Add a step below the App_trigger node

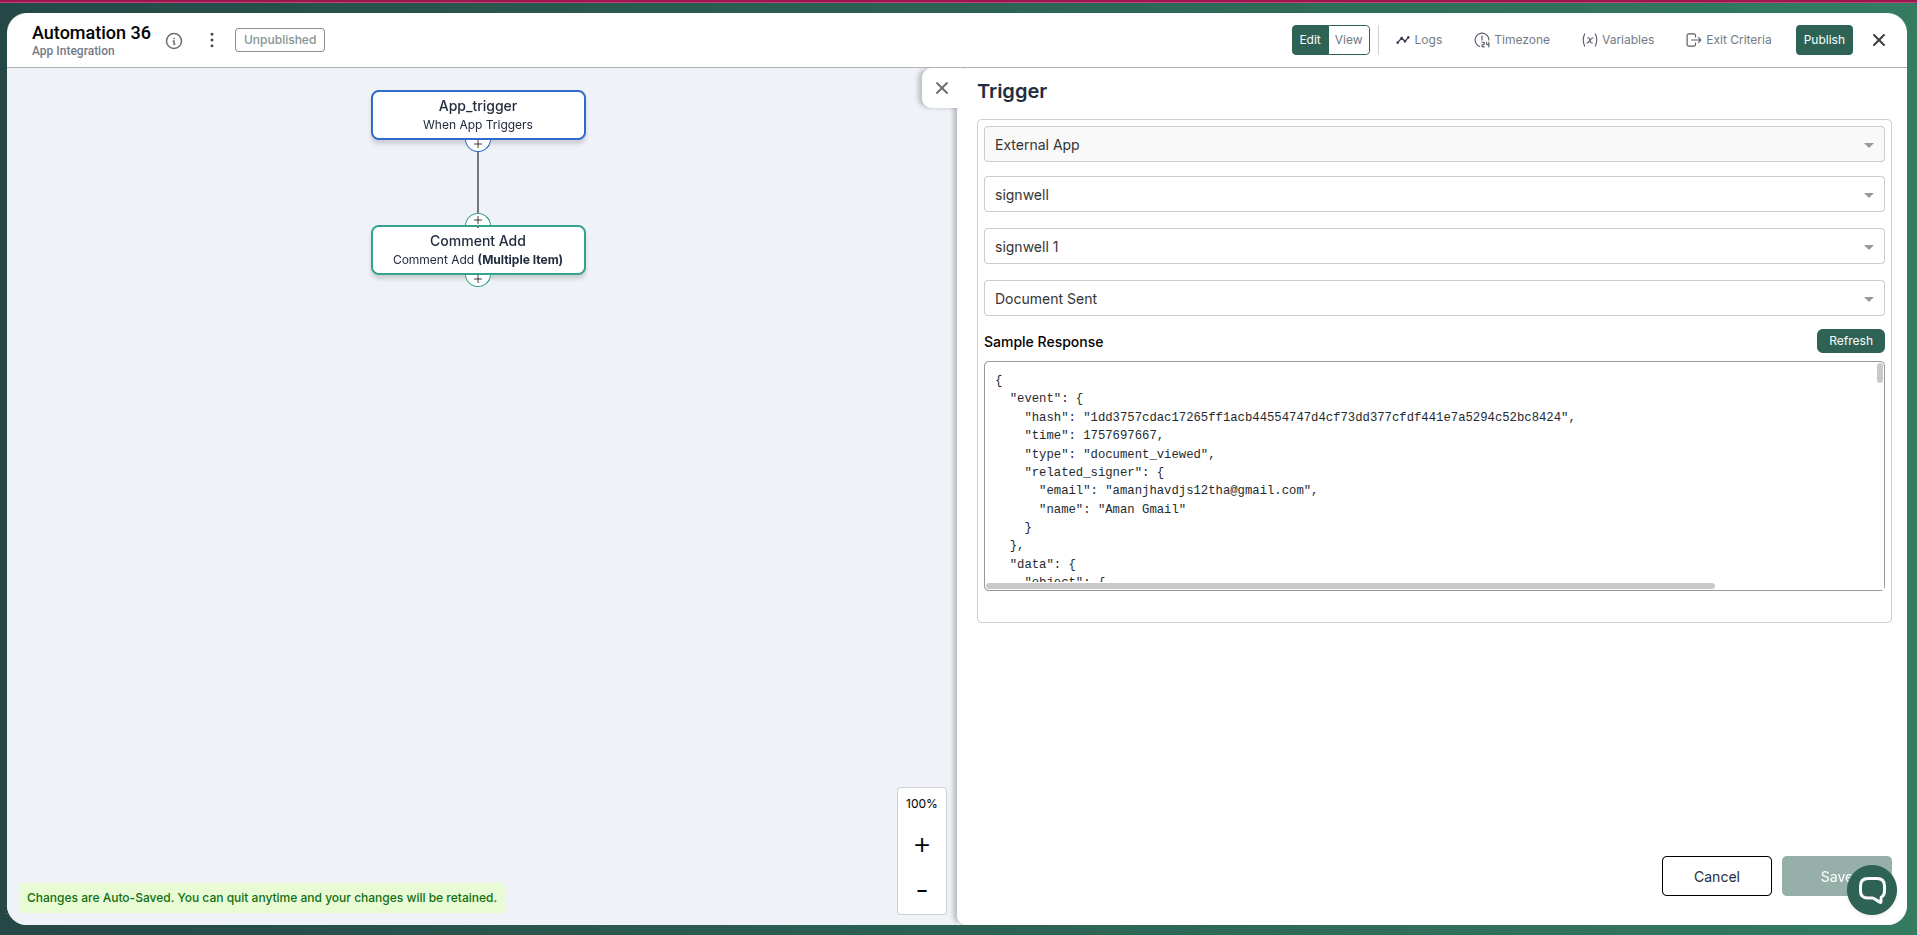pos(478,144)
